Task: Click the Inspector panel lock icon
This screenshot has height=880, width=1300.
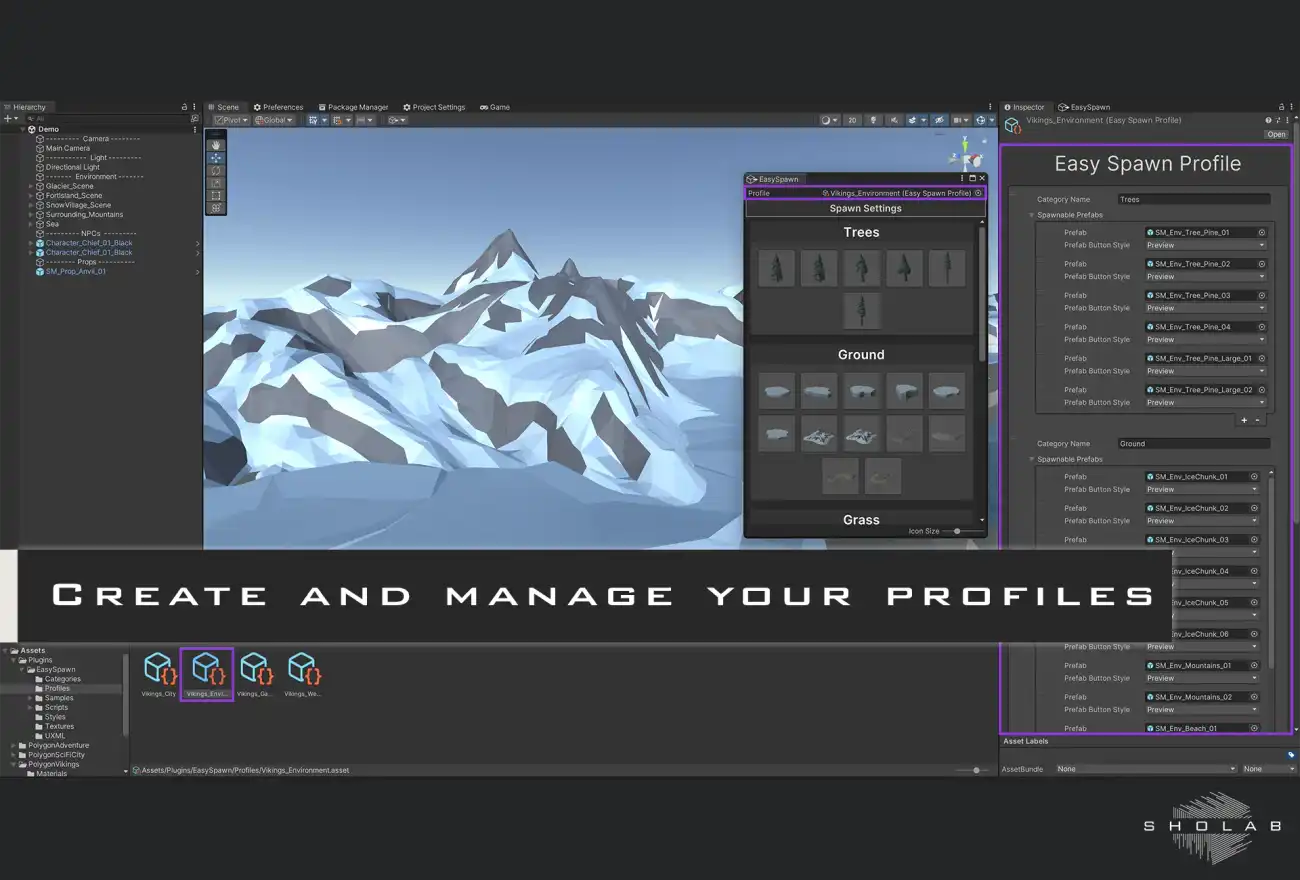Action: (x=1281, y=107)
